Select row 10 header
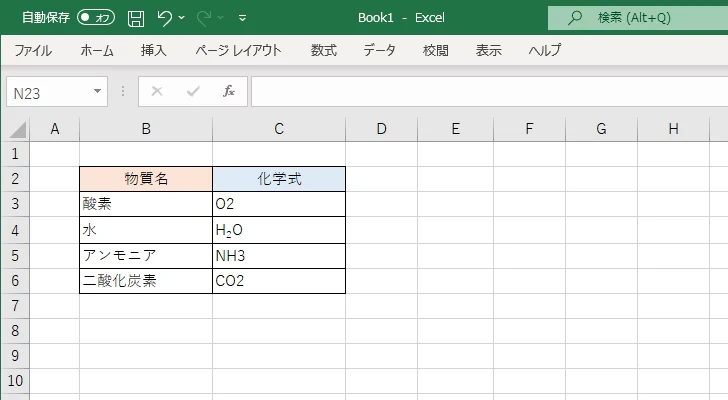This screenshot has height=400, width=728. coord(15,381)
